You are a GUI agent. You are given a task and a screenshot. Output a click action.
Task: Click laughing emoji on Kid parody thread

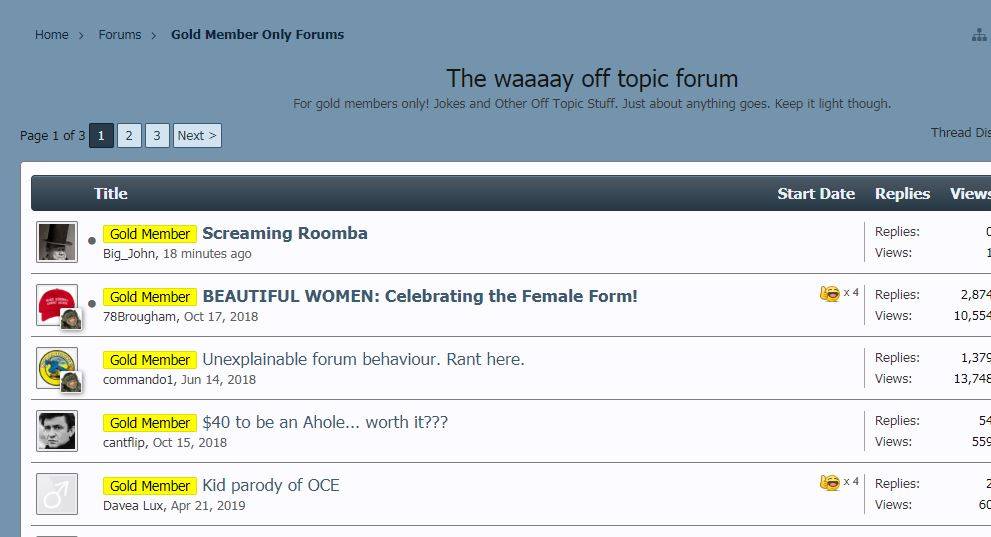(x=829, y=482)
